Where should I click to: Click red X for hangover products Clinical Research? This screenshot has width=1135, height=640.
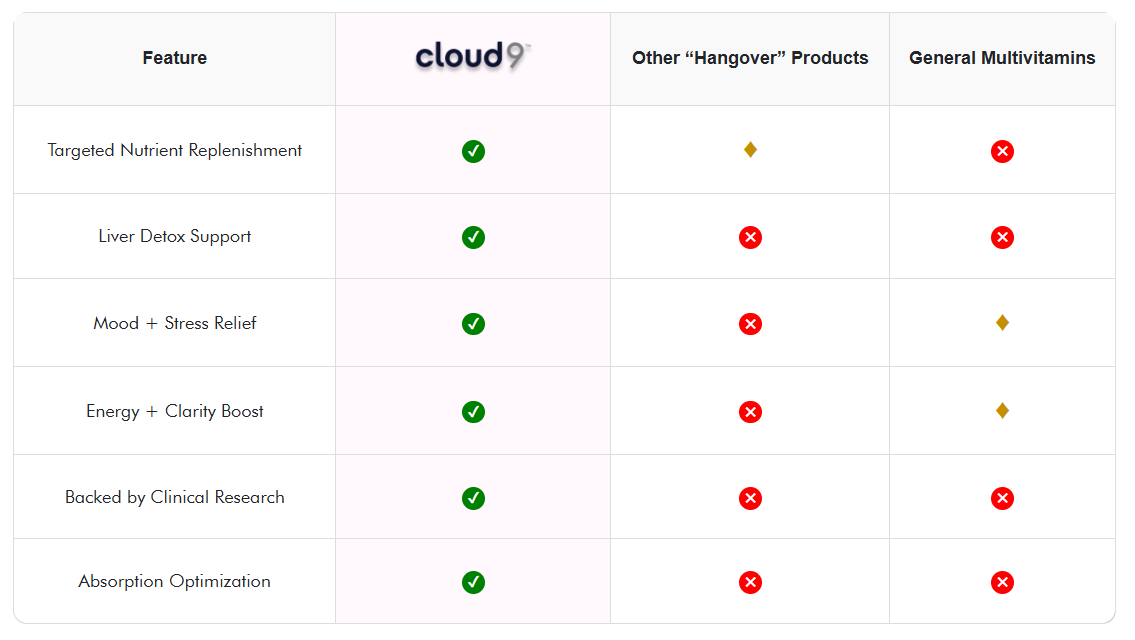tap(750, 498)
